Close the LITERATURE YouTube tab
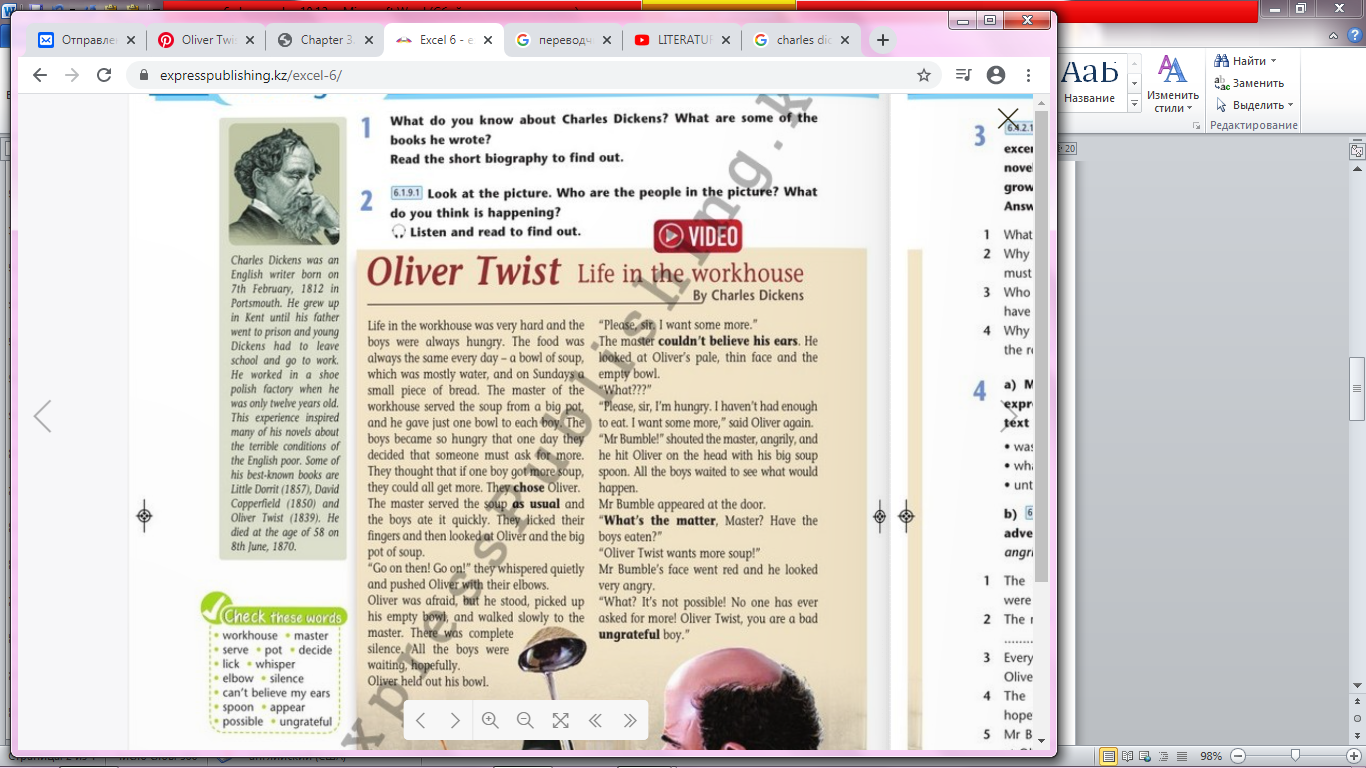Image resolution: width=1366 pixels, height=768 pixels. click(726, 40)
